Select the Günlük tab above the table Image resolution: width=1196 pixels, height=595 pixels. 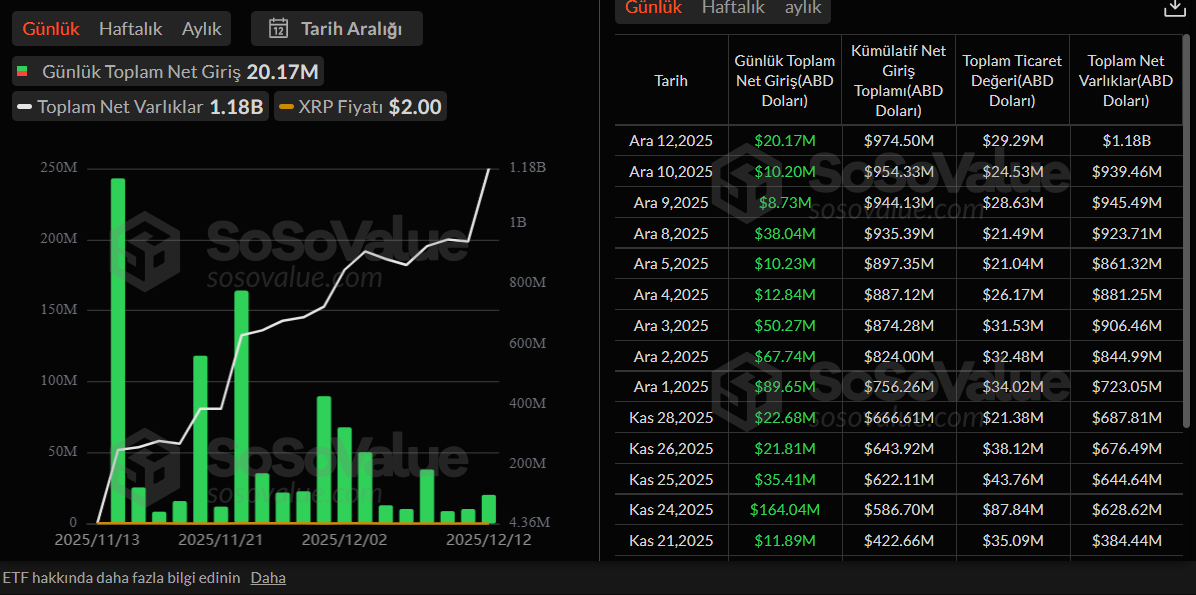pyautogui.click(x=654, y=8)
